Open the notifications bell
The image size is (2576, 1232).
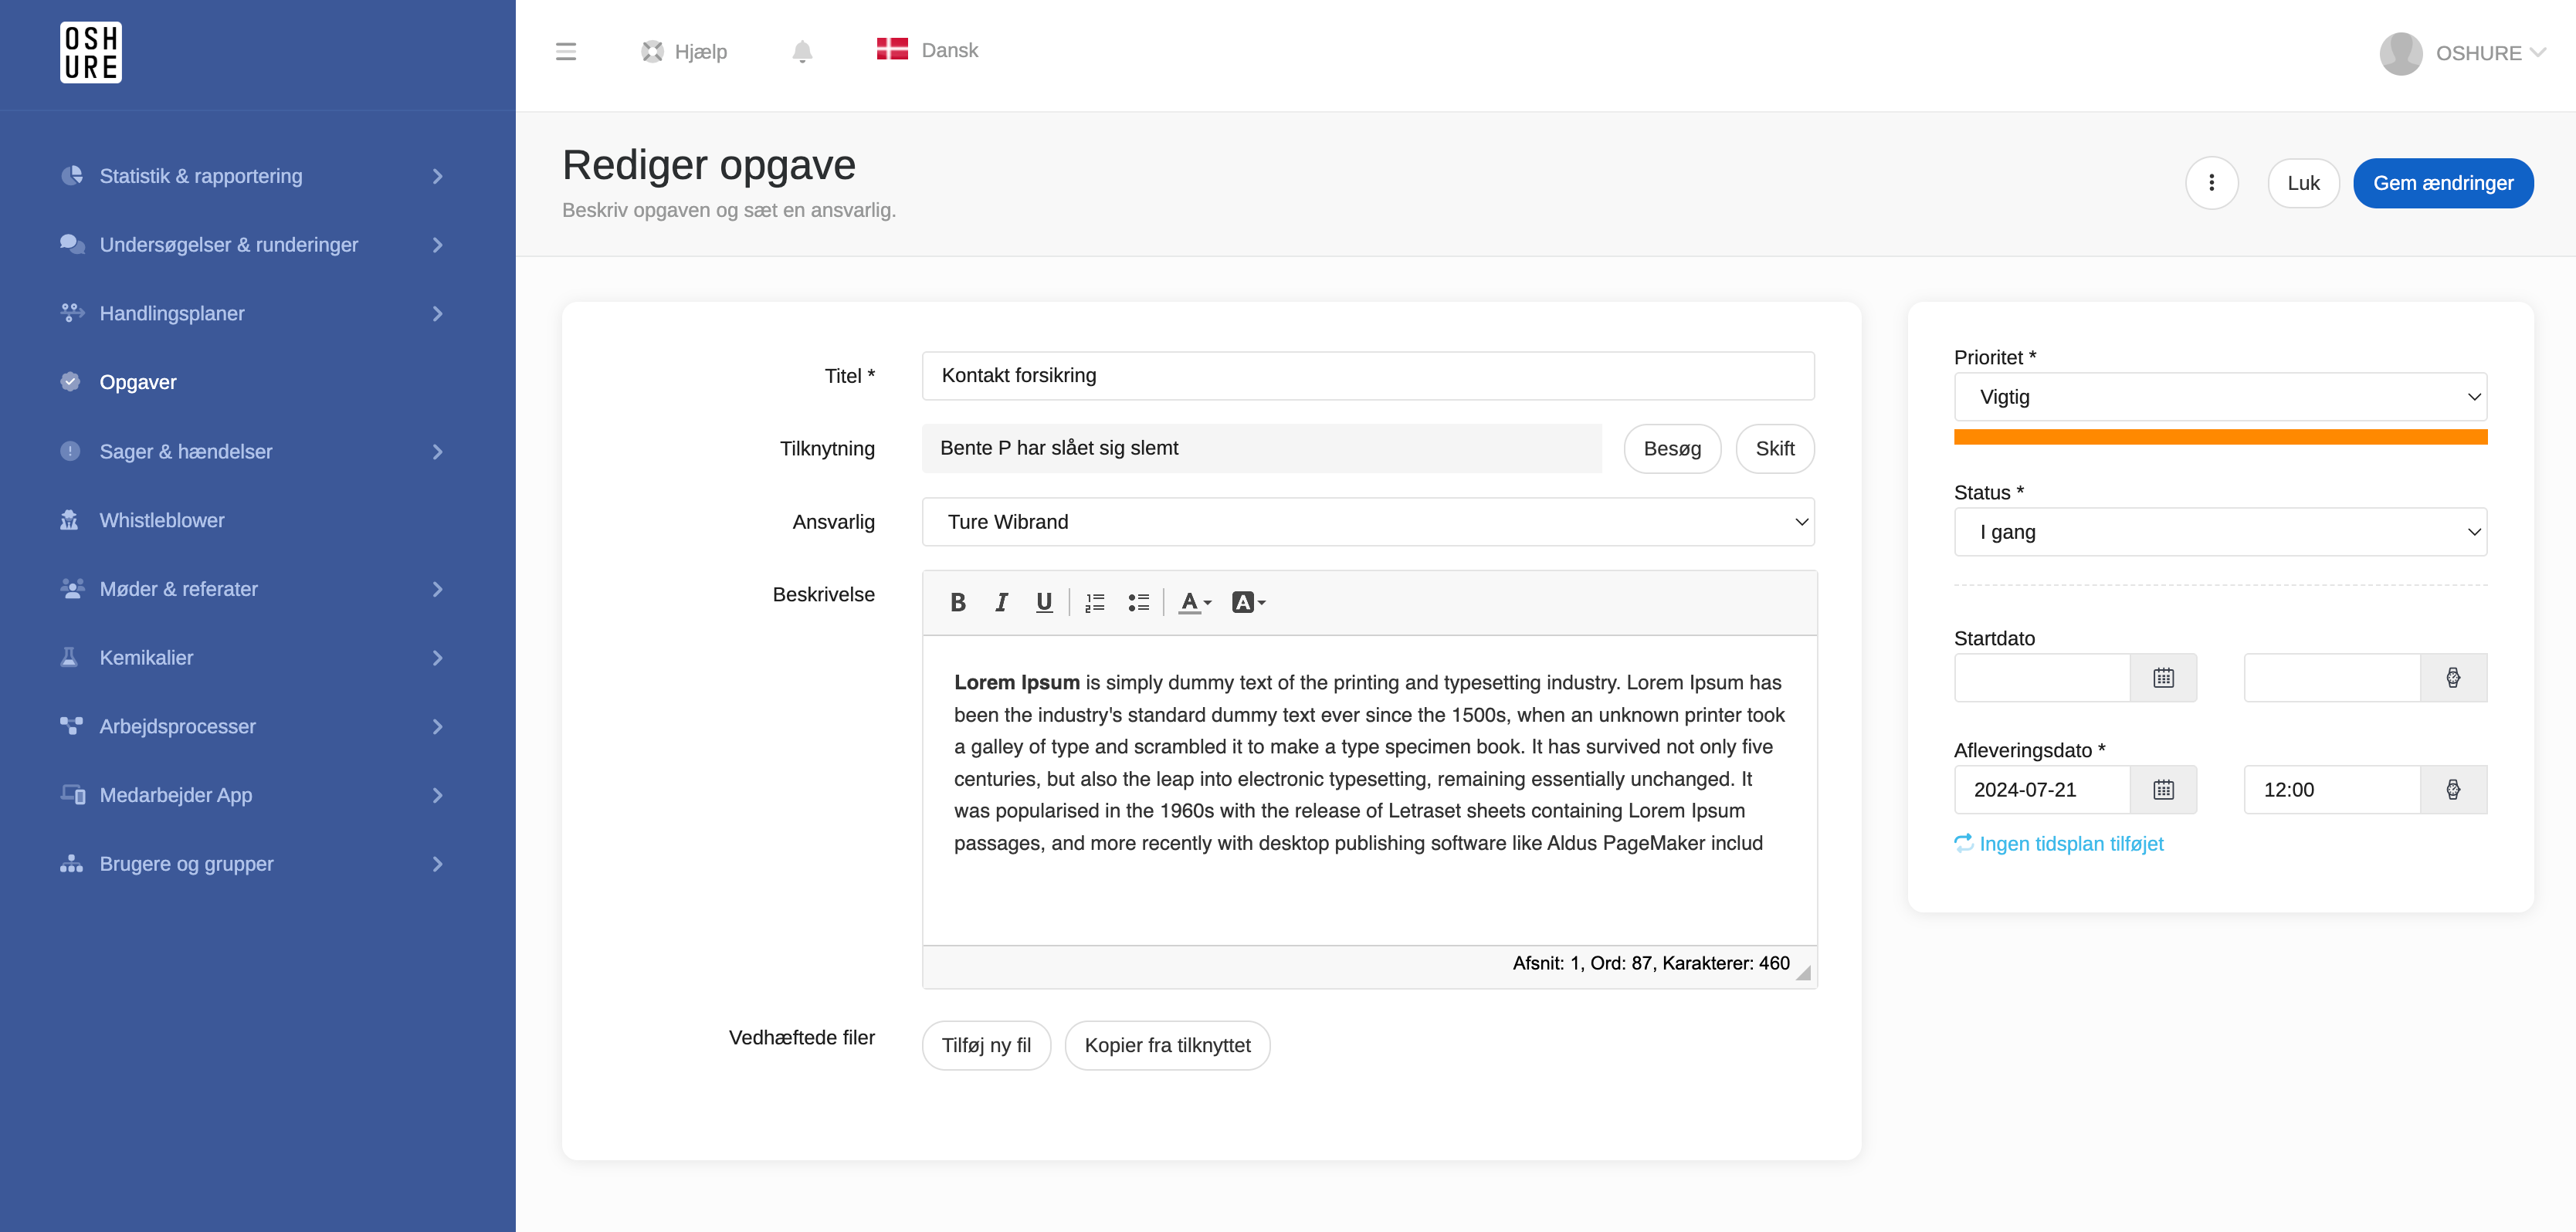(x=802, y=52)
